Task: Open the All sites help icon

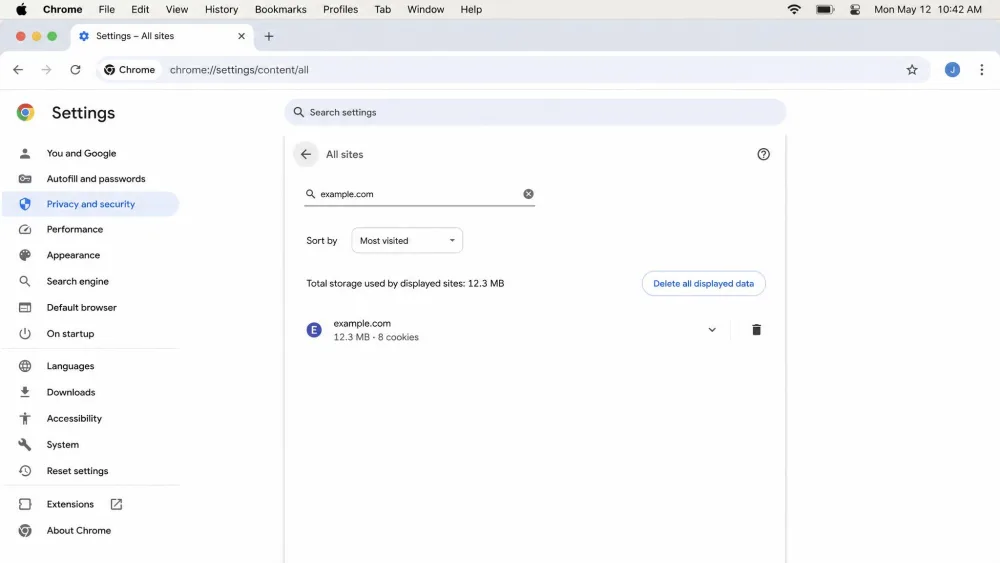Action: click(x=763, y=154)
